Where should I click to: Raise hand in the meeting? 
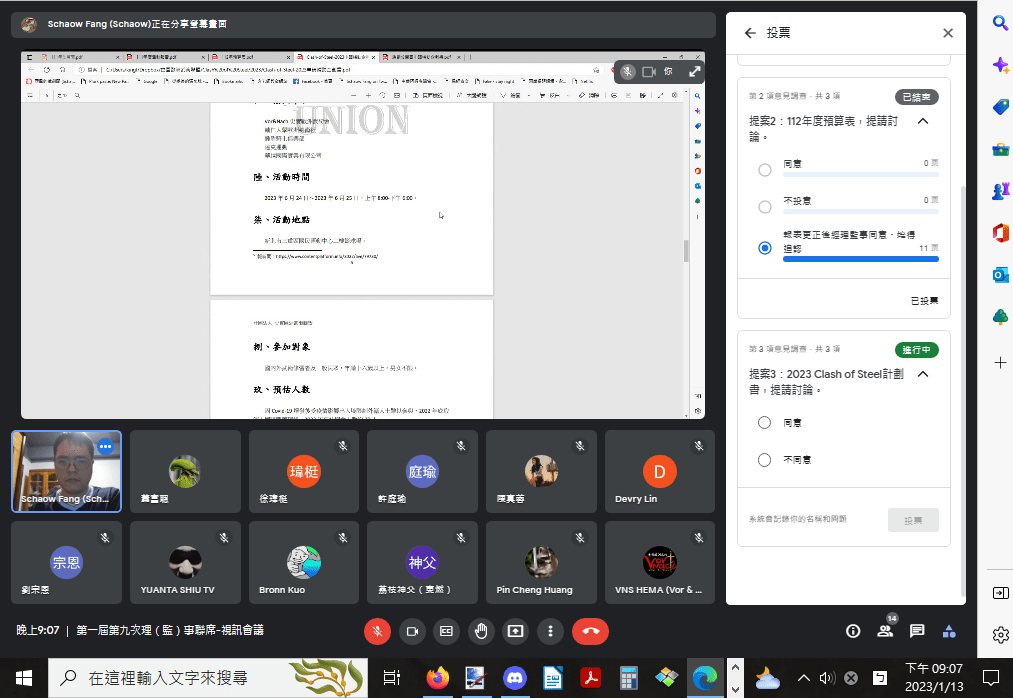[481, 631]
